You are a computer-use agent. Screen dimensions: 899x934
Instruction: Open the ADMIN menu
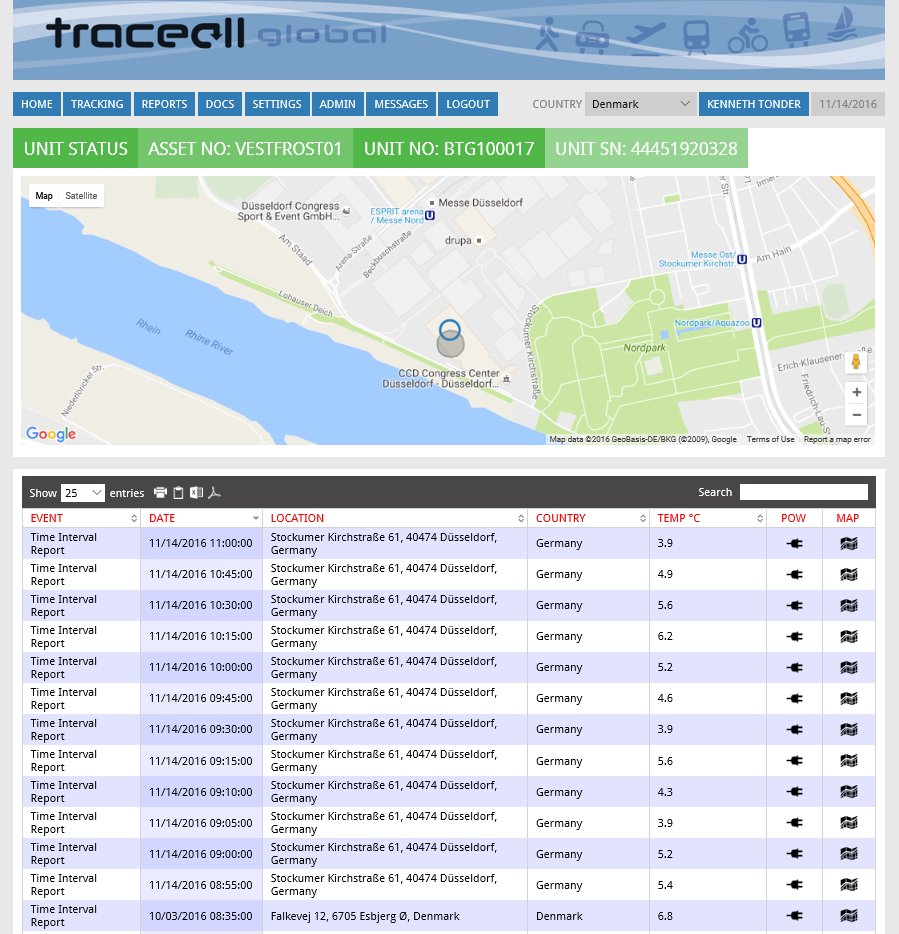point(337,104)
